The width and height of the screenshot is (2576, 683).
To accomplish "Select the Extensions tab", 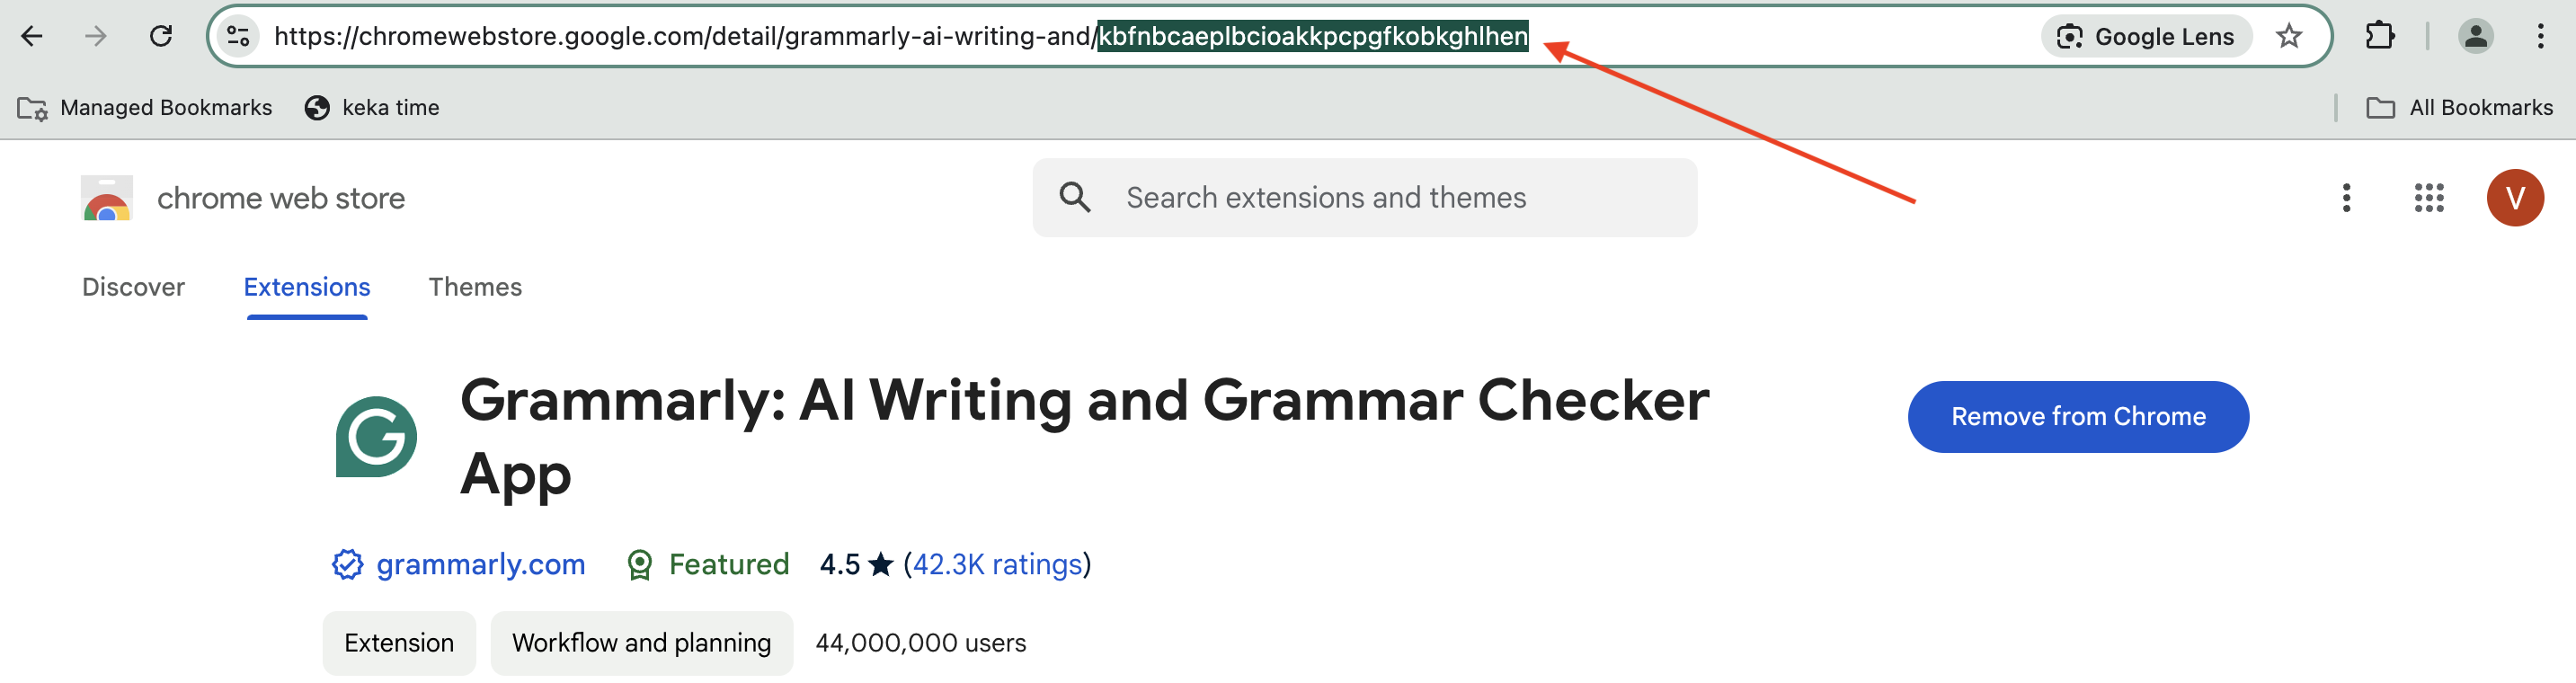I will (307, 288).
